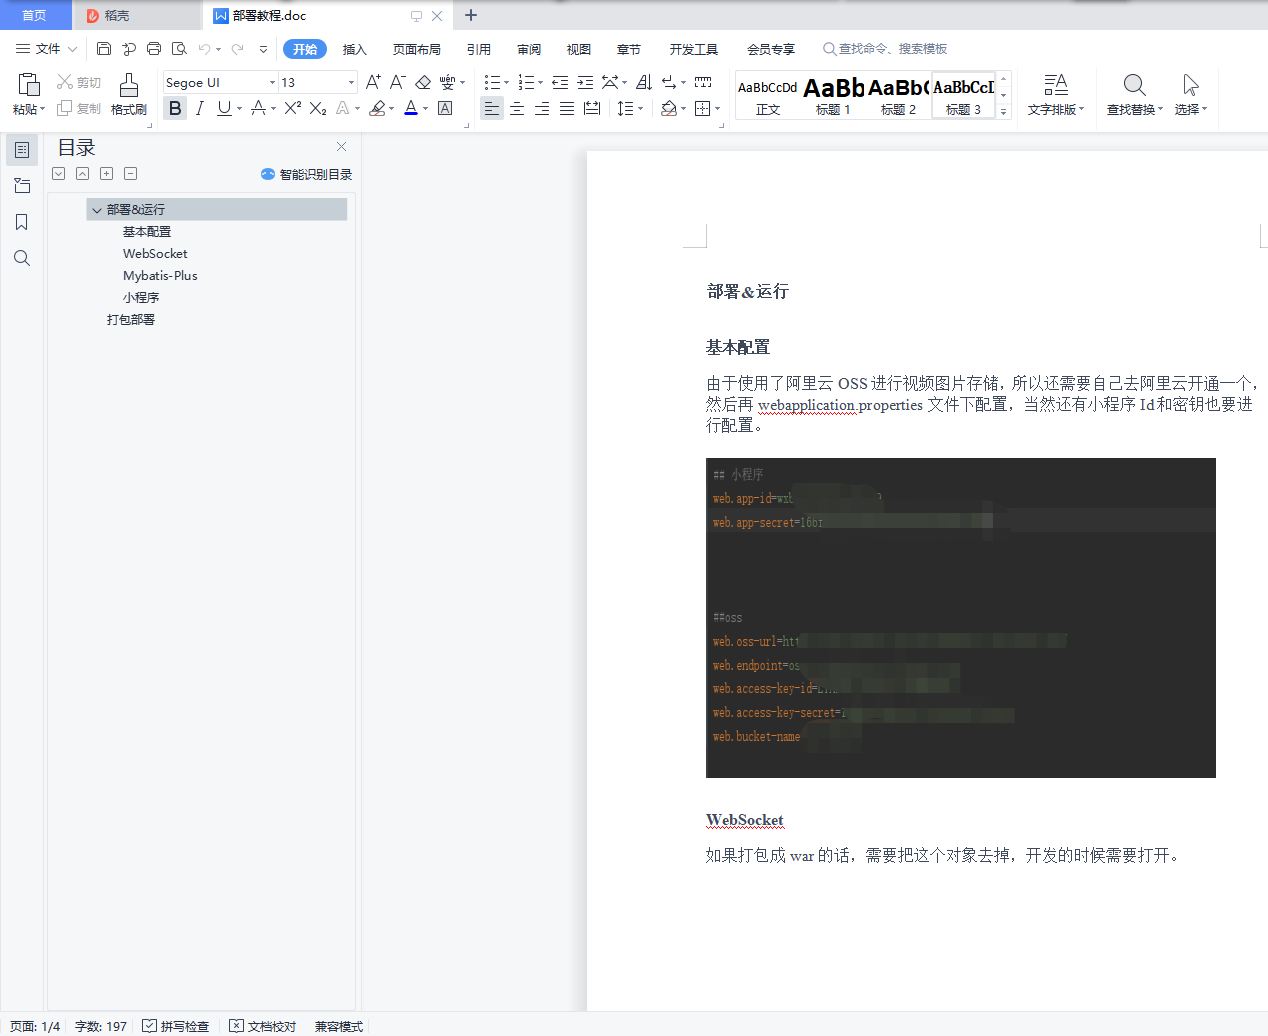This screenshot has width=1268, height=1036.
Task: Open Text Layout (文字排版) tool
Action: tap(1055, 95)
